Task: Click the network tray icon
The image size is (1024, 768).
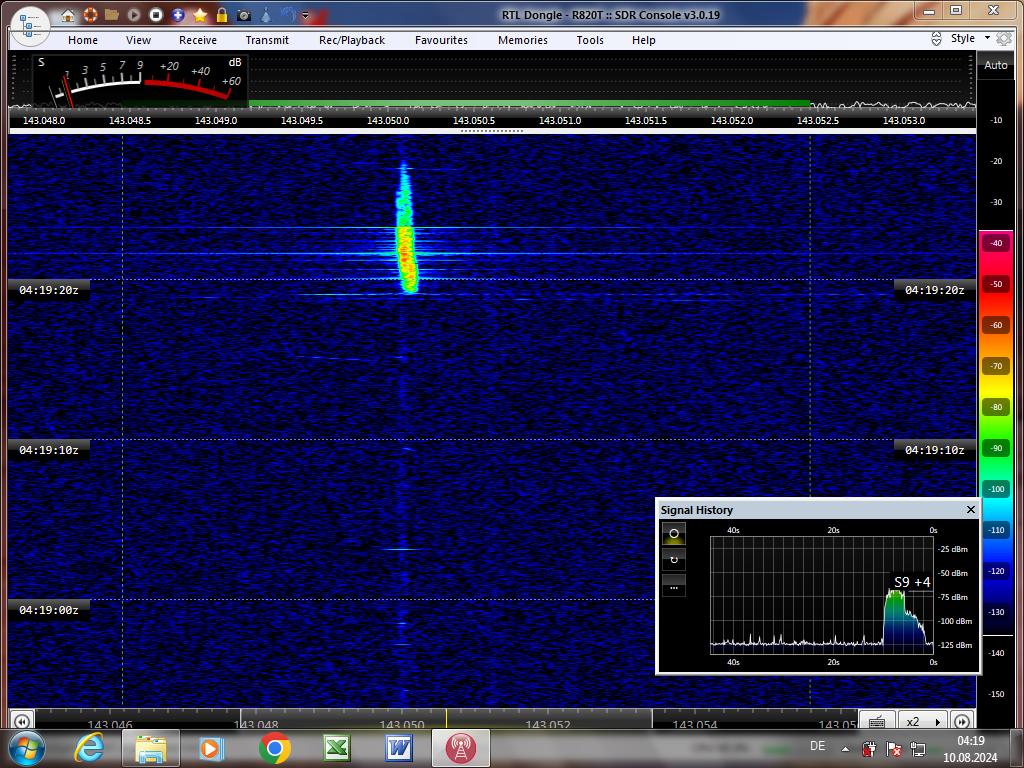Action: point(918,748)
